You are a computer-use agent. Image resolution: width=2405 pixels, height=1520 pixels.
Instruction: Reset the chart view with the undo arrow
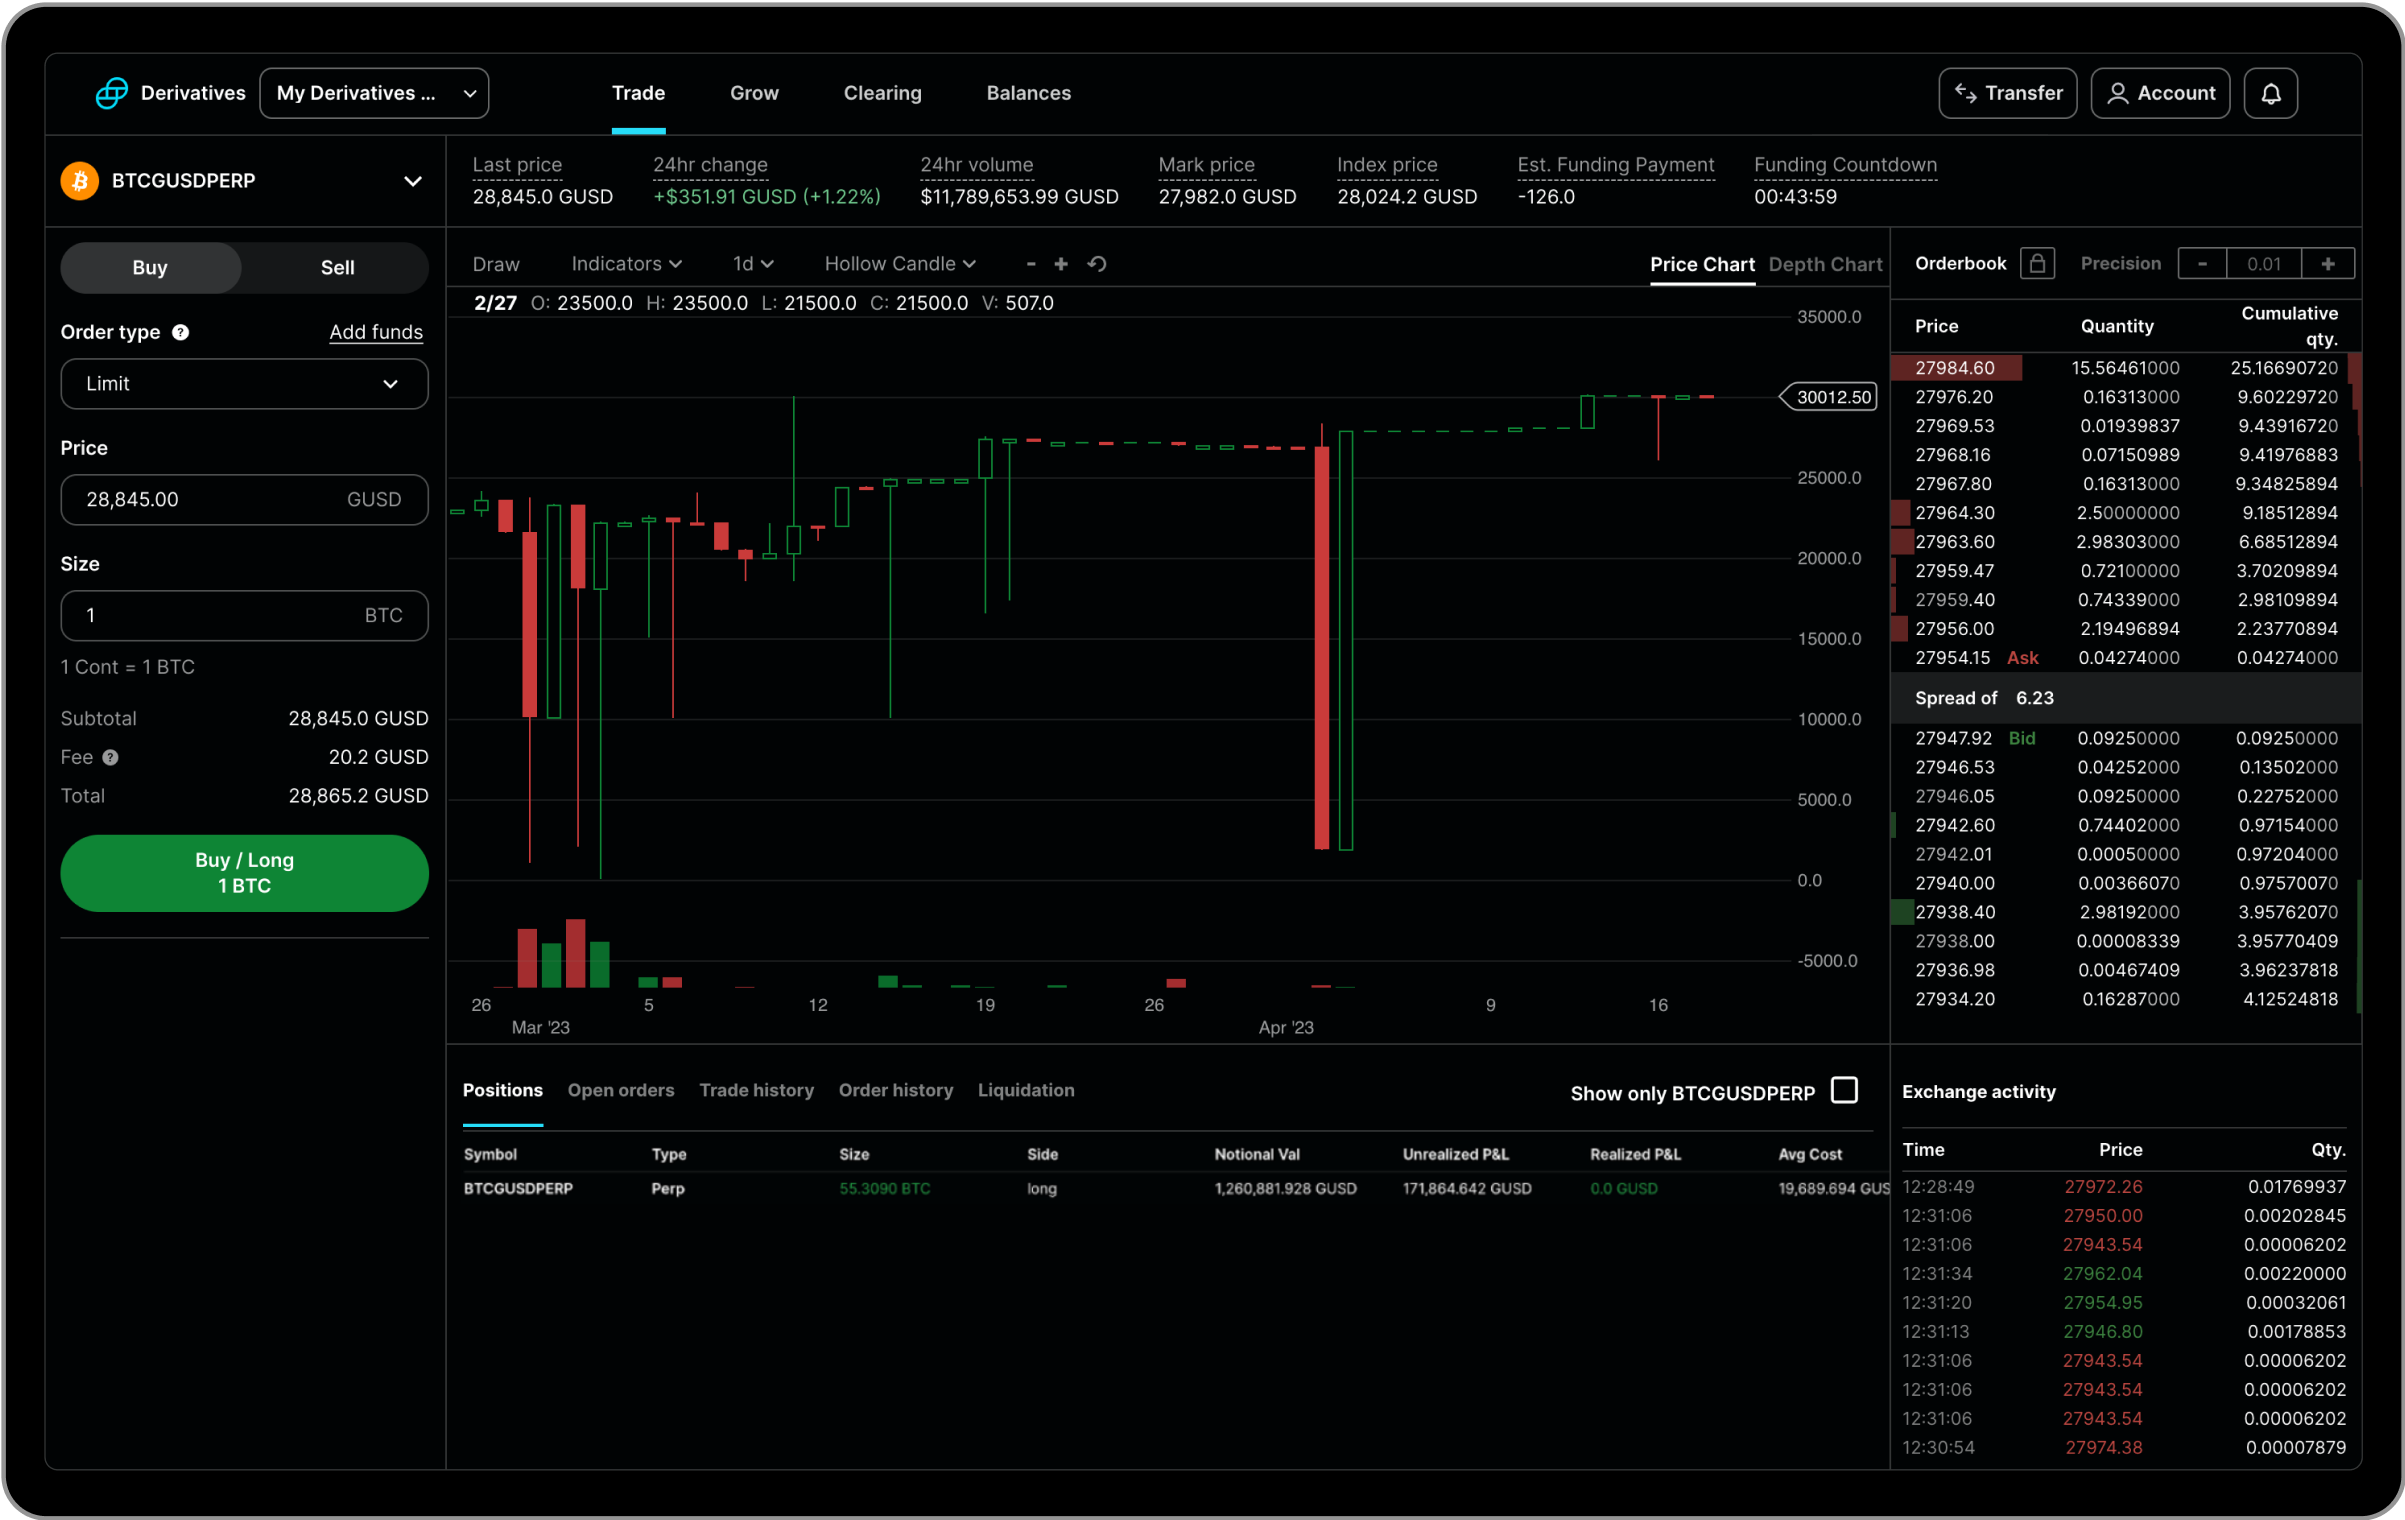tap(1097, 263)
